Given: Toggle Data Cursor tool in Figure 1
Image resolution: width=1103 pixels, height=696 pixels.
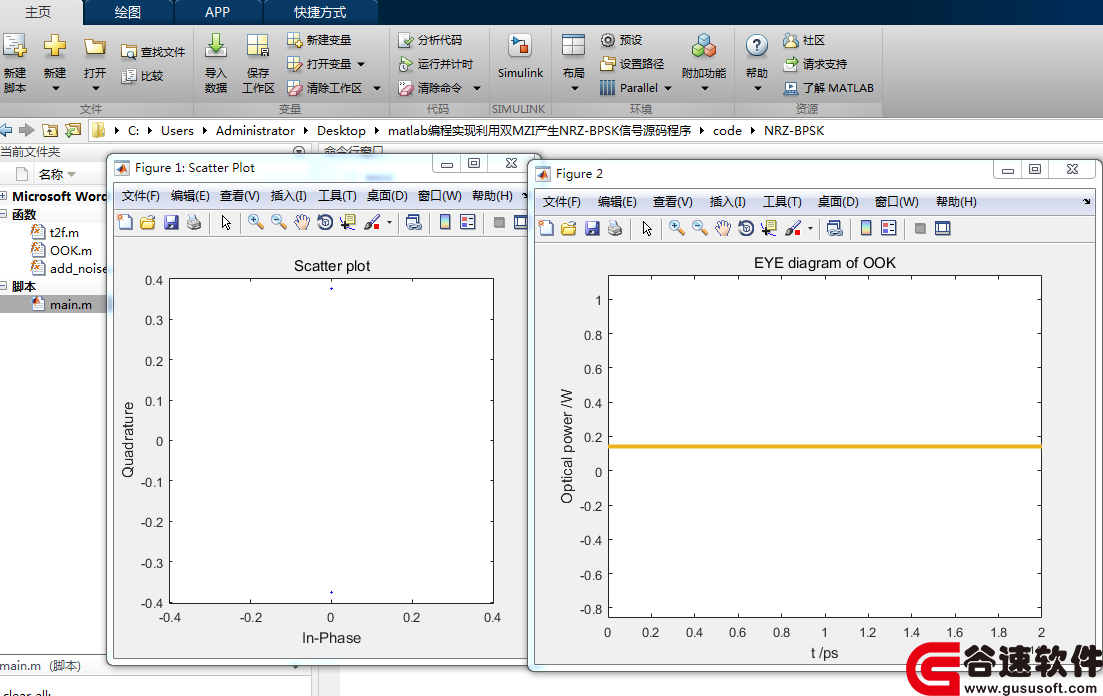Looking at the screenshot, I should (x=348, y=222).
